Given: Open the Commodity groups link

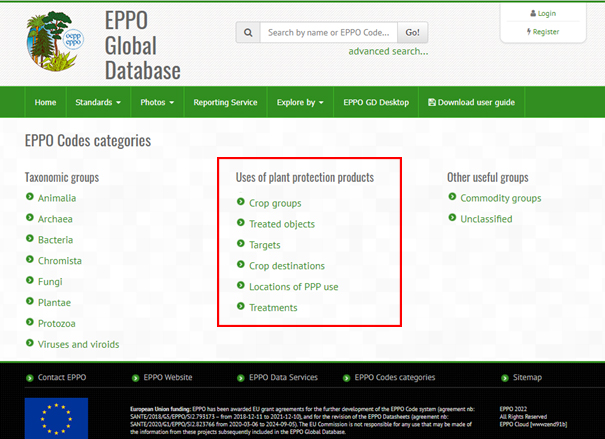Looking at the screenshot, I should [501, 198].
